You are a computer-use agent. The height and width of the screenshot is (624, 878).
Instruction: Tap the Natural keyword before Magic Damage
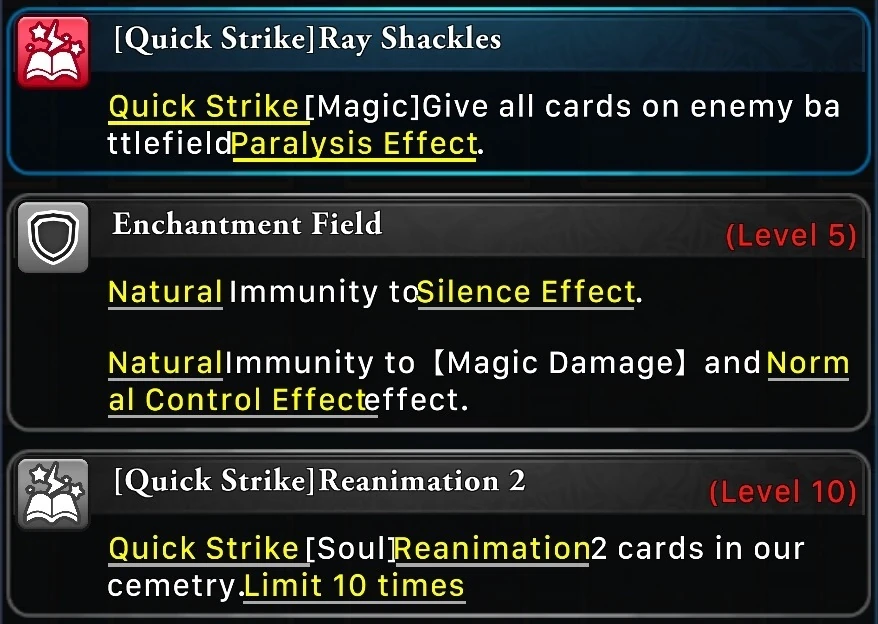tap(165, 363)
